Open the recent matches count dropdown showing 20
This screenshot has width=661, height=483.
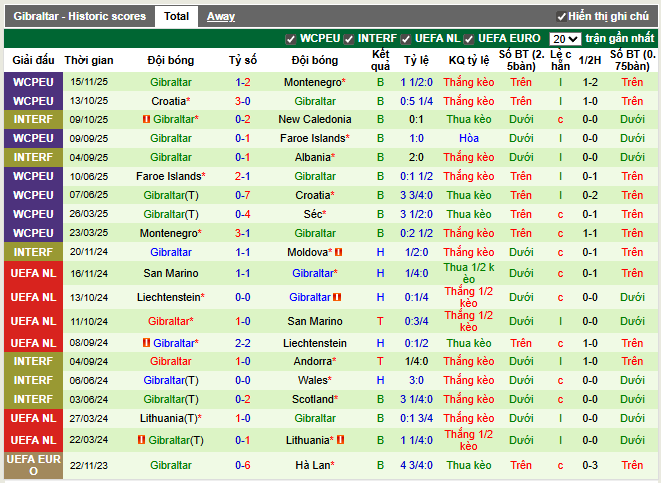[x=565, y=39]
